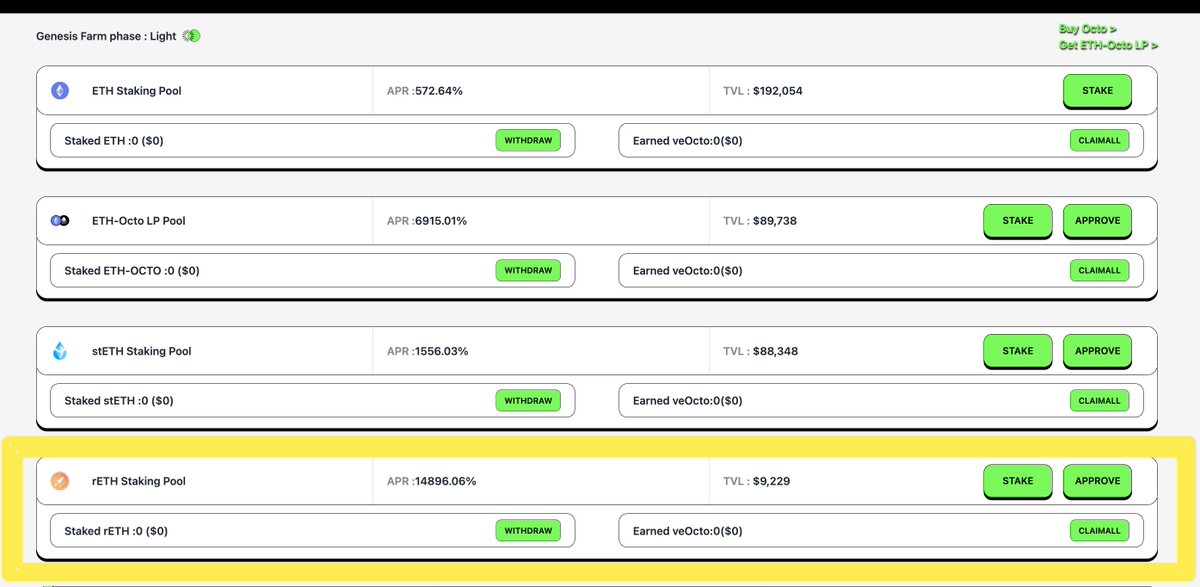Select Earned veOcto text in stETH pool
The width and height of the screenshot is (1200, 587).
(x=688, y=401)
